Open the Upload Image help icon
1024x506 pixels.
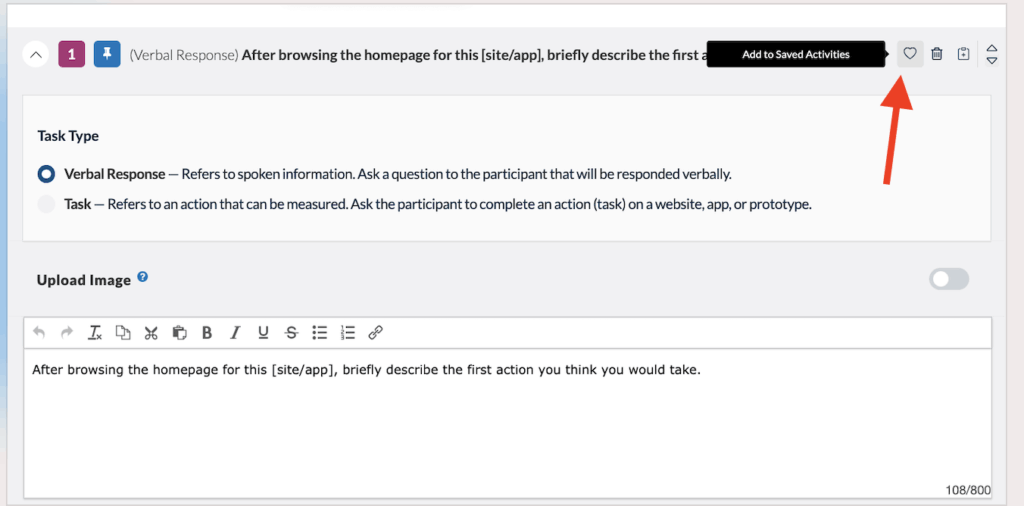142,277
